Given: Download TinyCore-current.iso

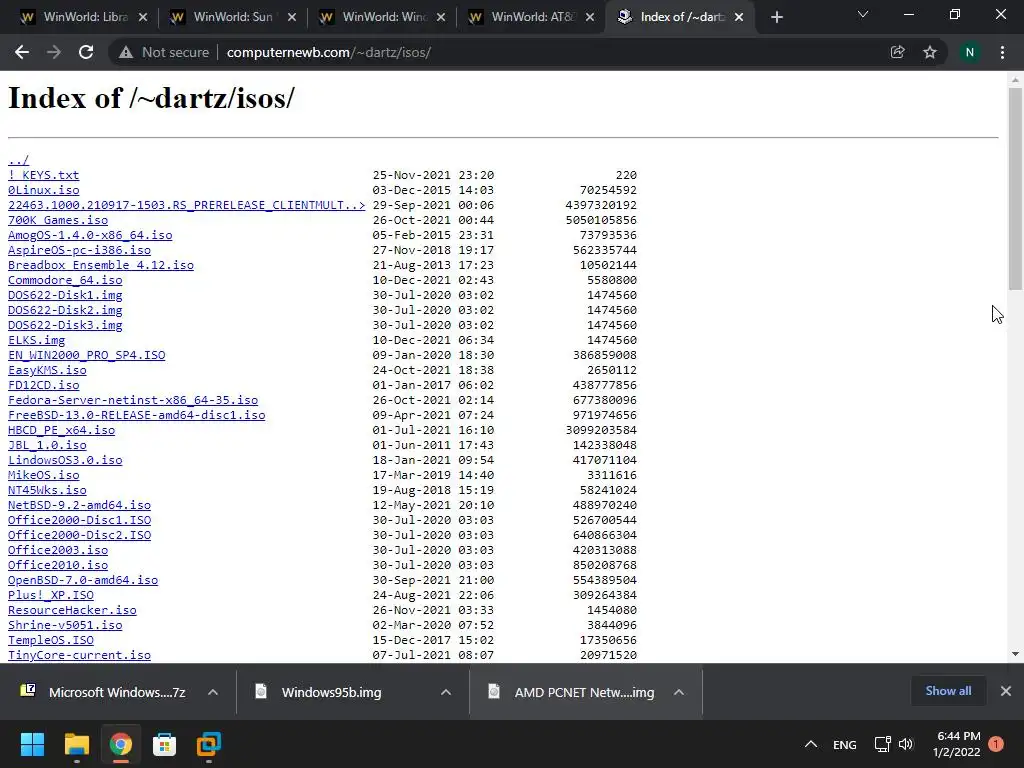Looking at the screenshot, I should [79, 656].
